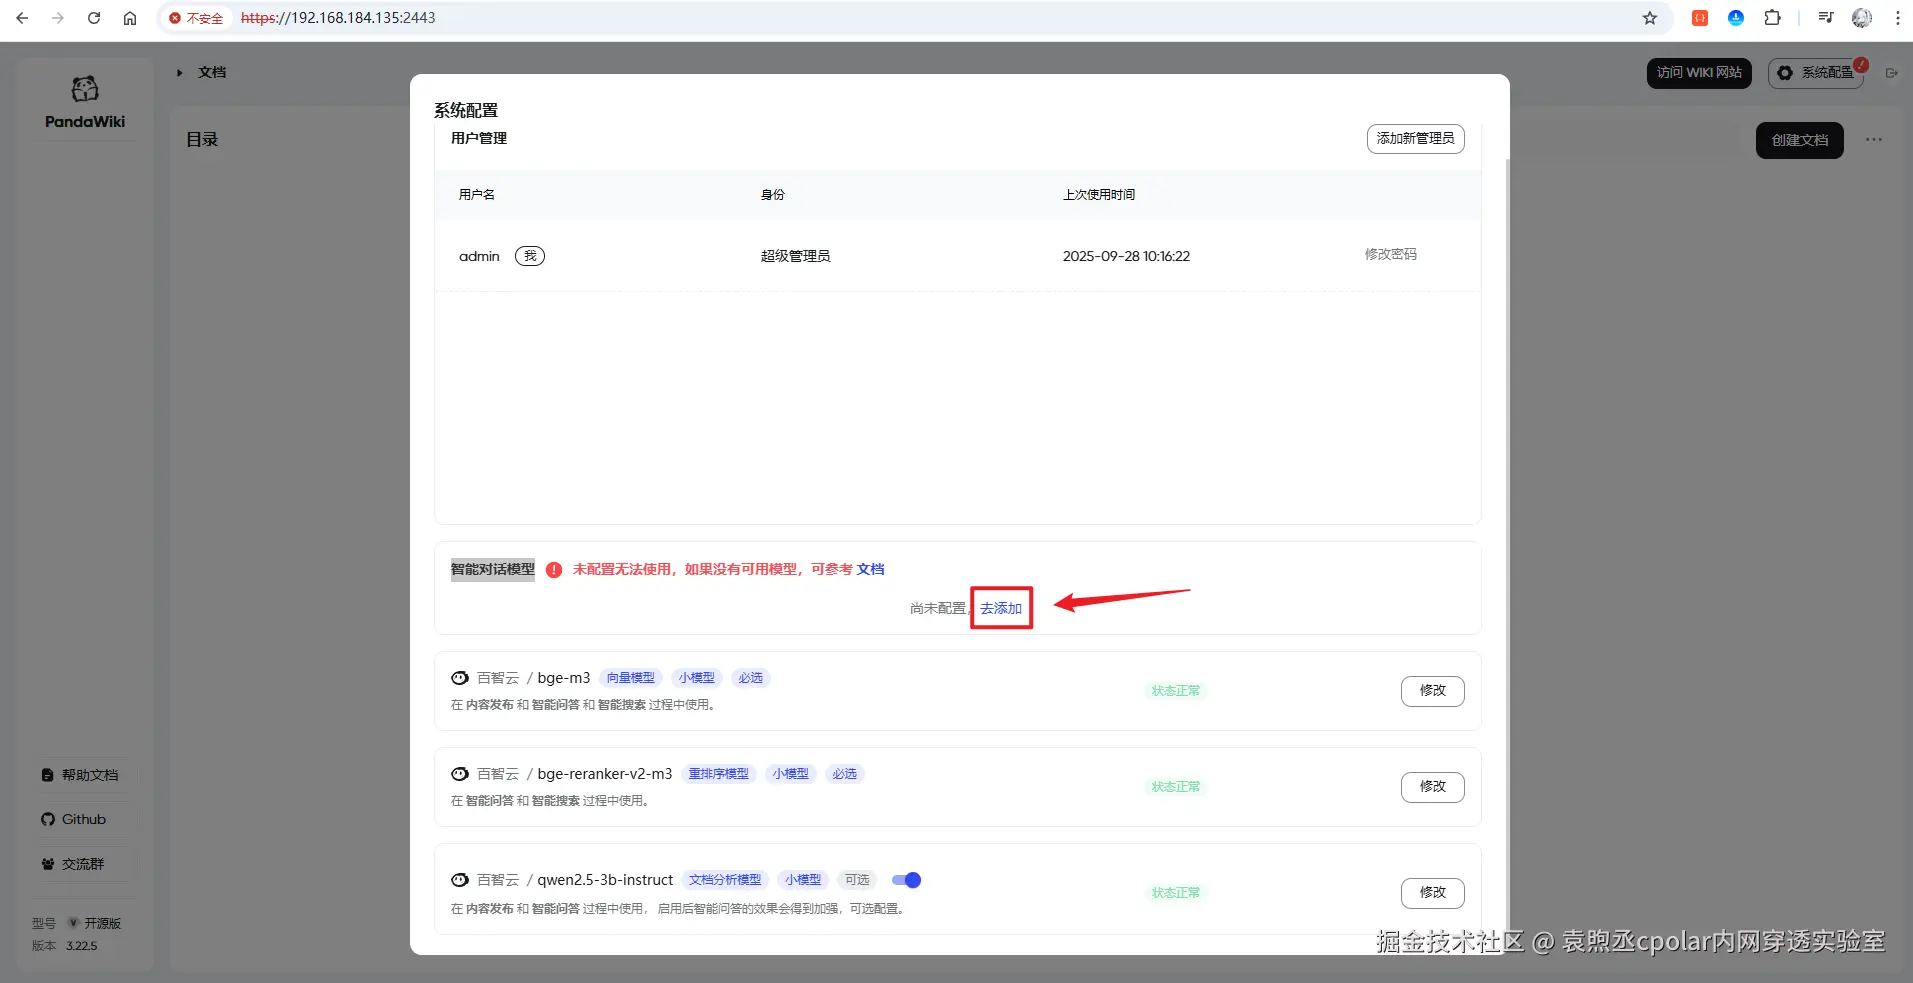Click the 百智云 logo in the bge-reranker-v2-m3 row
This screenshot has width=1913, height=983.
tap(460, 774)
